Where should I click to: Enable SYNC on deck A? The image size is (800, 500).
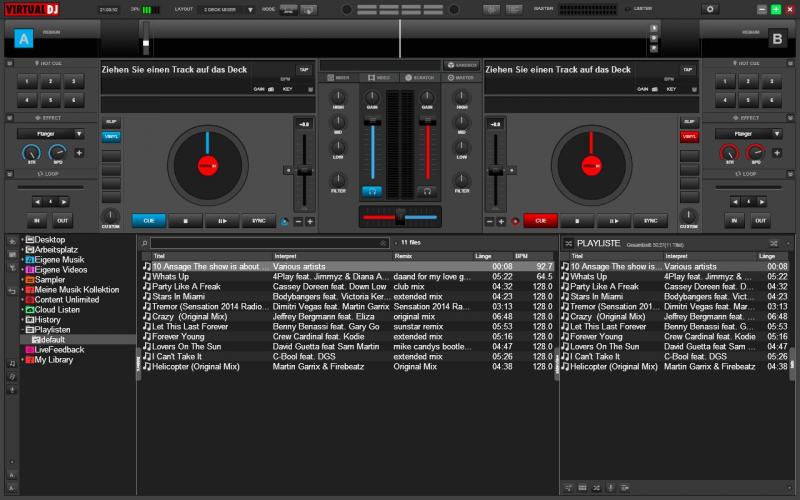pyautogui.click(x=259, y=221)
